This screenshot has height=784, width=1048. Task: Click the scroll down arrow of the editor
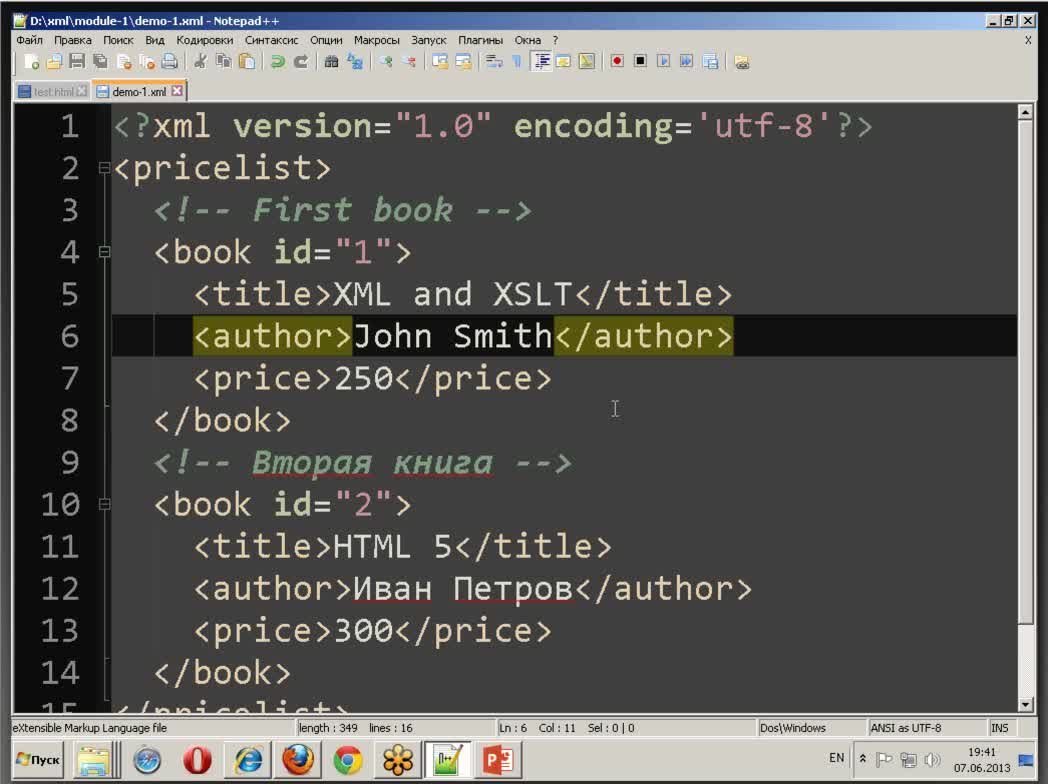(1025, 704)
